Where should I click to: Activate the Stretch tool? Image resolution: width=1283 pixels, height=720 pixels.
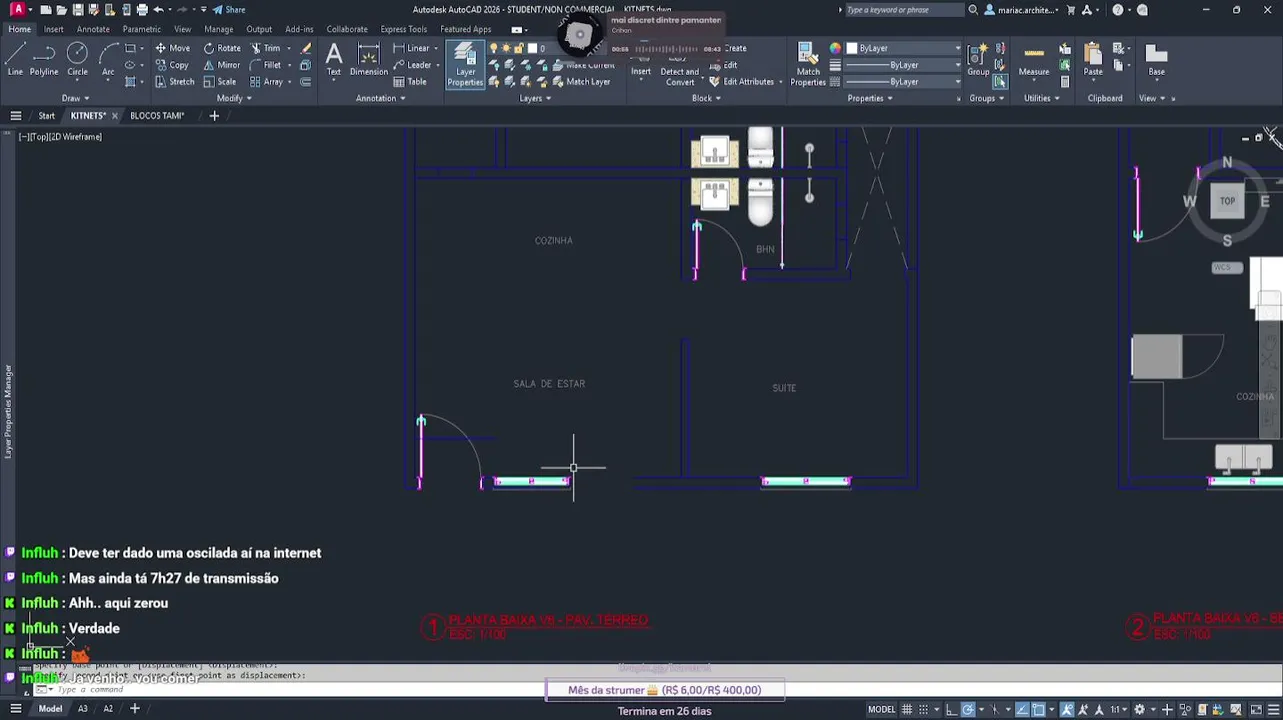coord(175,82)
